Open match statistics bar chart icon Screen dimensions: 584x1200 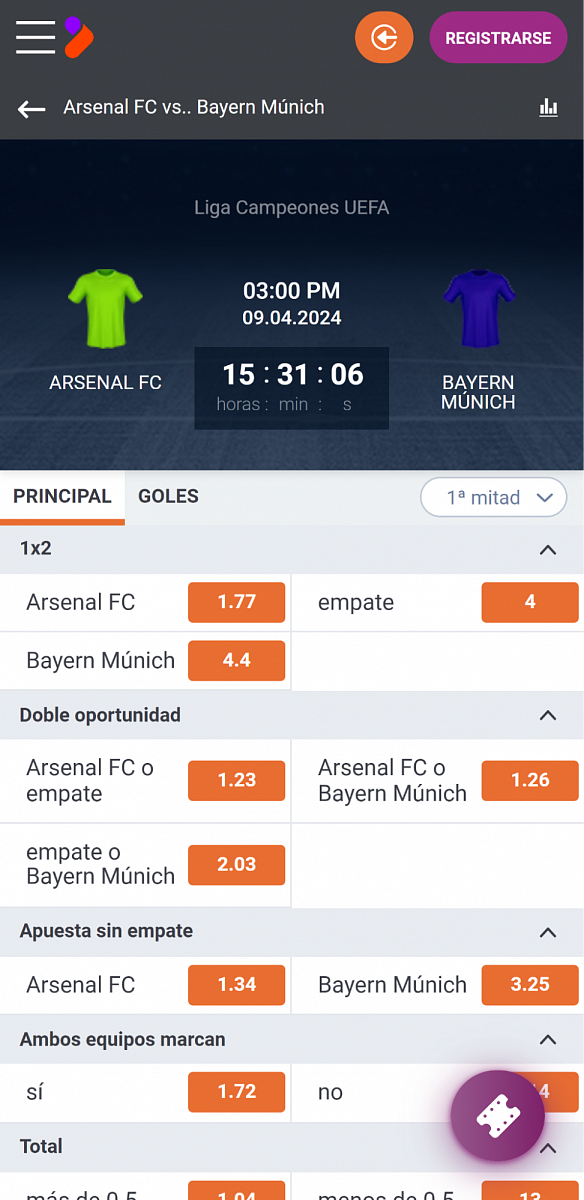[x=548, y=107]
